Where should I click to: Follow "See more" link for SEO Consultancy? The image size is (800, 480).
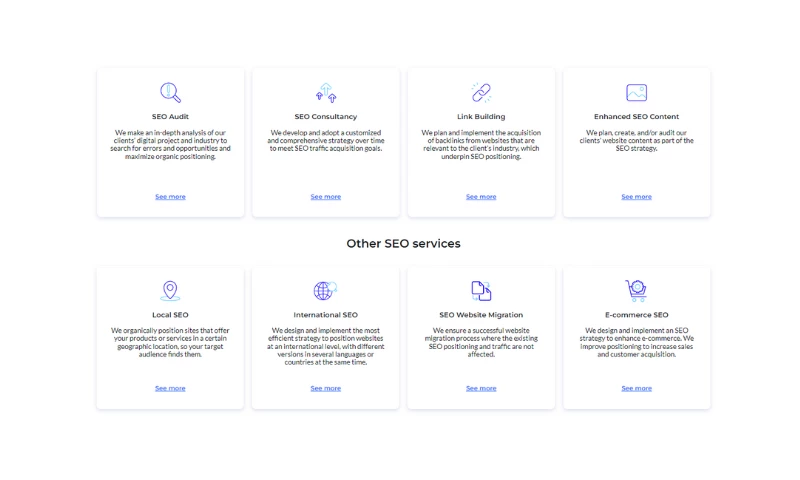(325, 197)
